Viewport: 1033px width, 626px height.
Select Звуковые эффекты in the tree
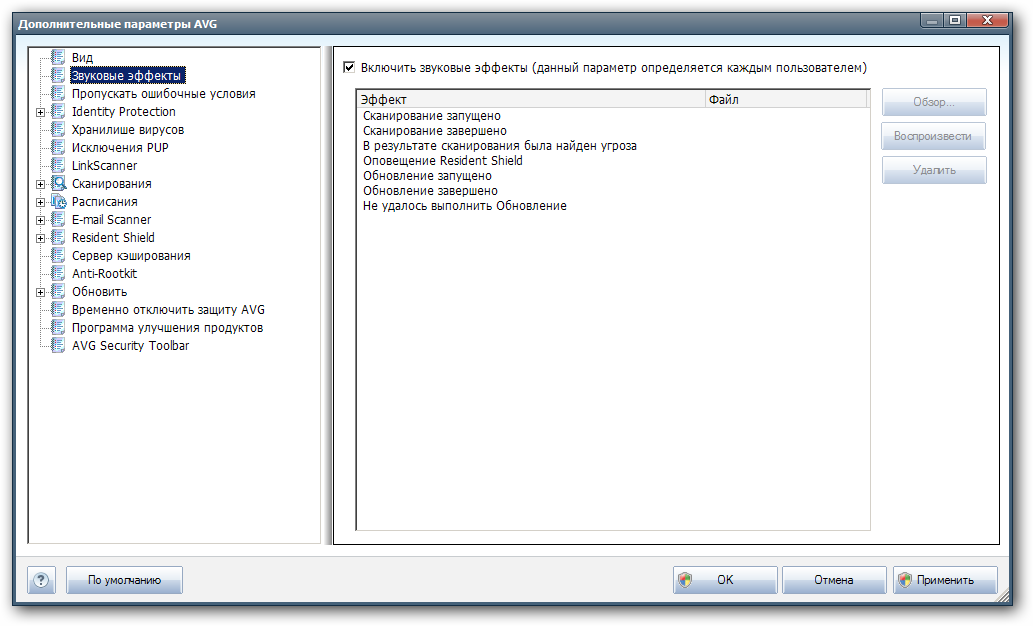pos(126,76)
